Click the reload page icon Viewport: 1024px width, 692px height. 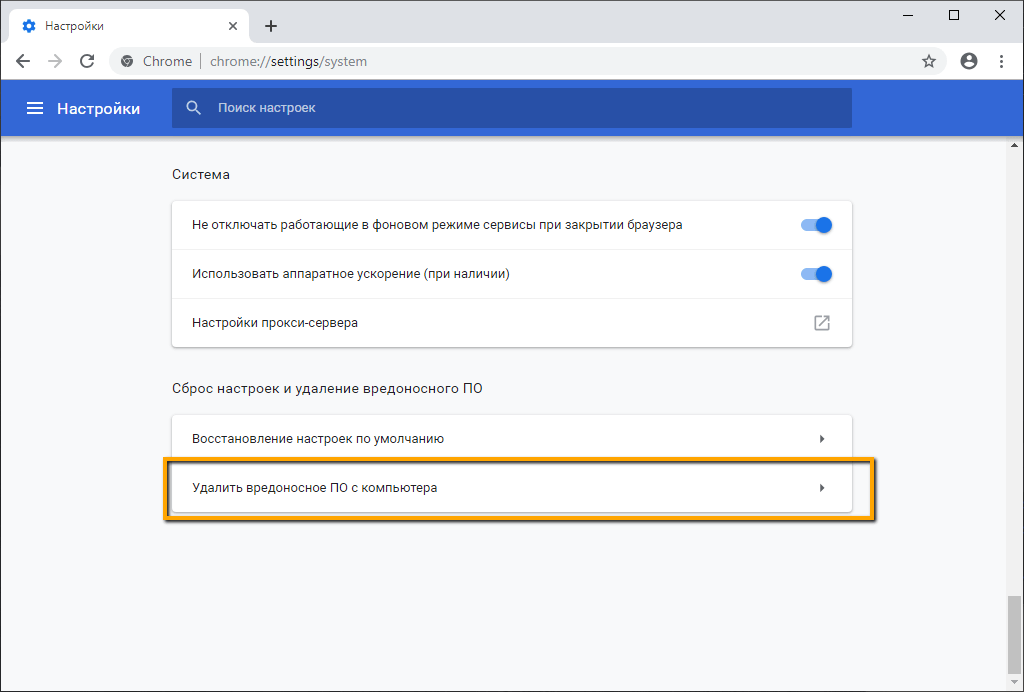click(87, 61)
